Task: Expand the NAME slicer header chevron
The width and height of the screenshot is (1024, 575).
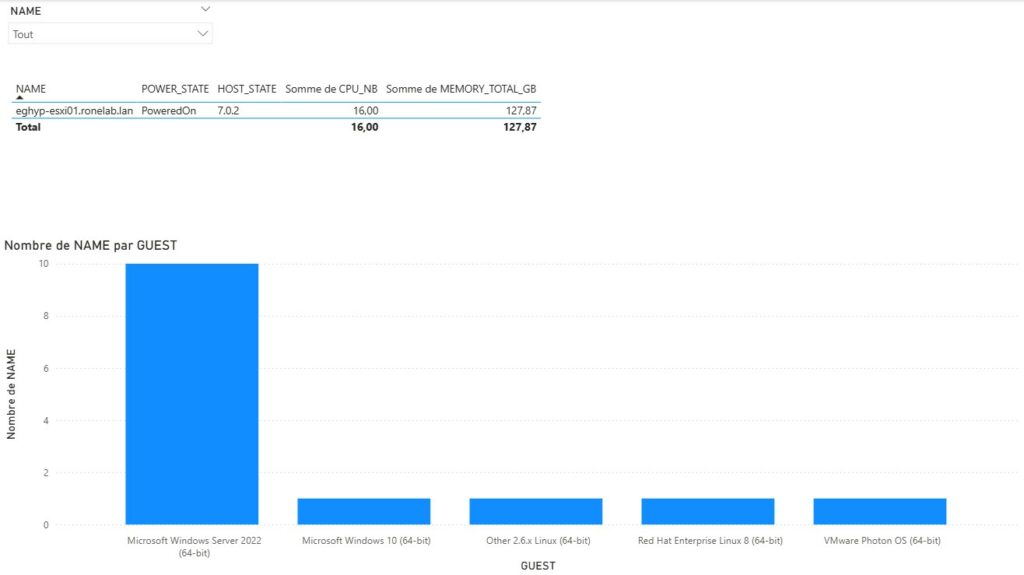Action: coord(205,9)
